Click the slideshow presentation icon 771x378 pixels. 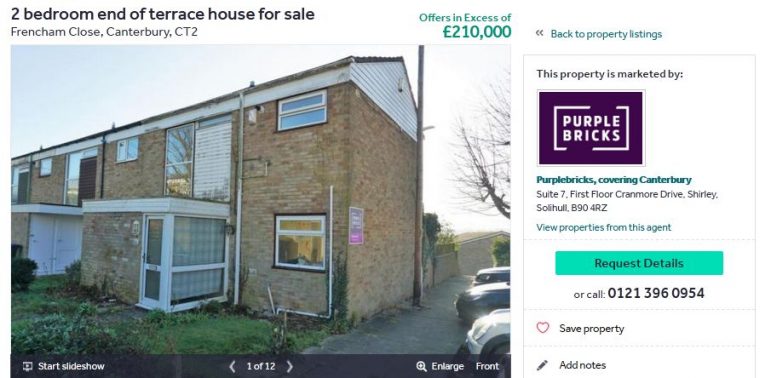pos(28,366)
